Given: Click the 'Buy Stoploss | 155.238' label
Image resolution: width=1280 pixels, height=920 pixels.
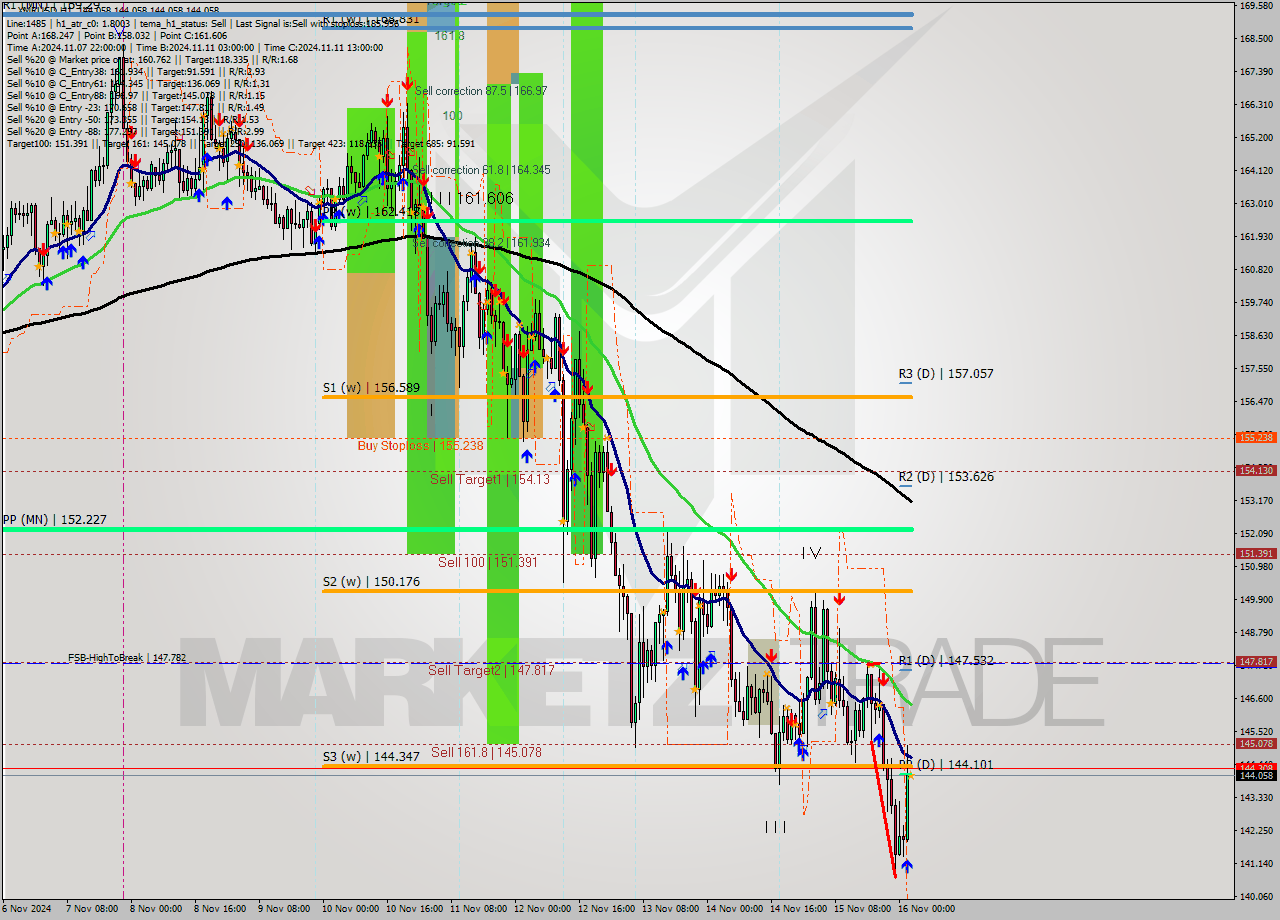Looking at the screenshot, I should (x=420, y=445).
